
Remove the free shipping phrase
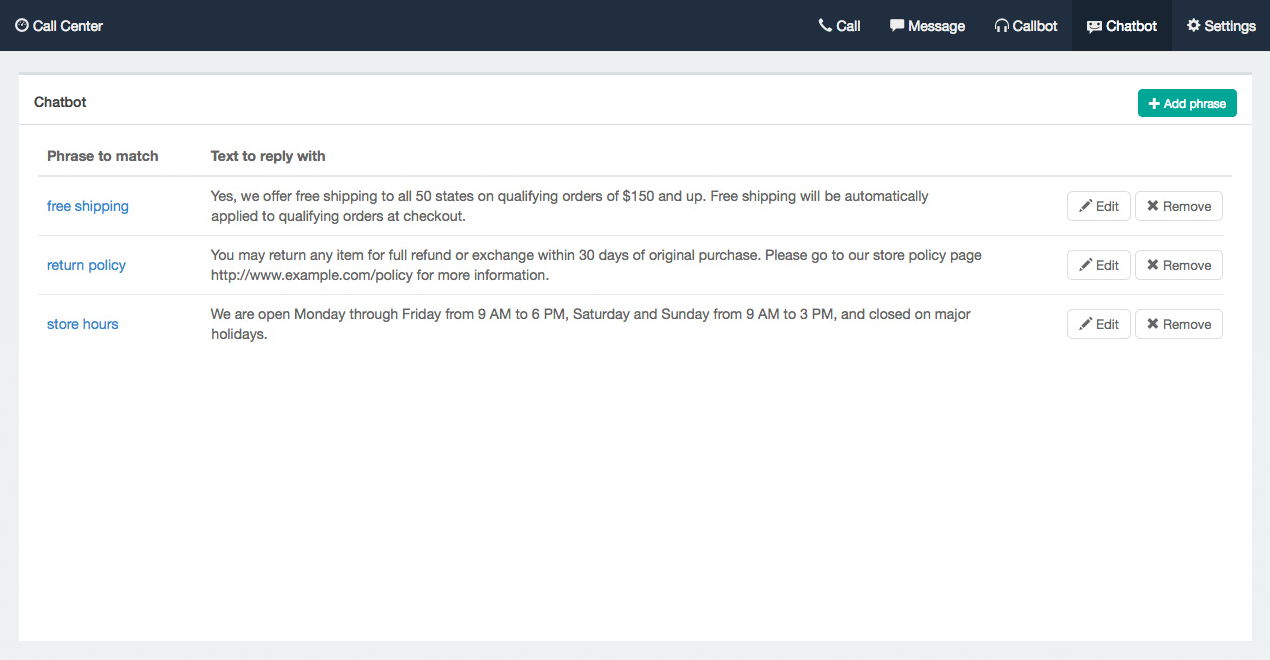pos(1179,206)
